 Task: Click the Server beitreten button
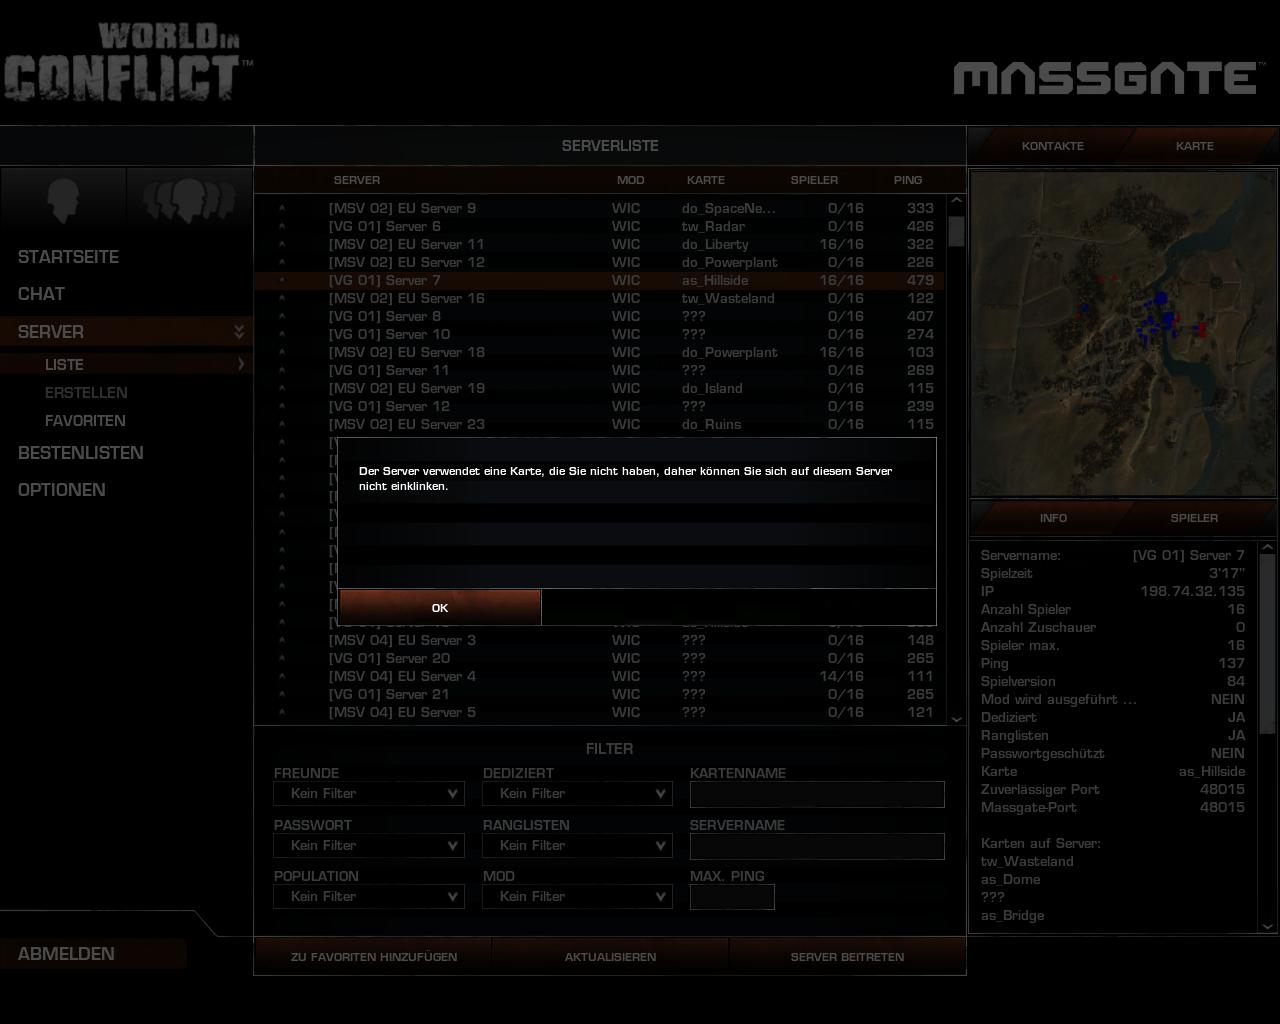pos(847,957)
